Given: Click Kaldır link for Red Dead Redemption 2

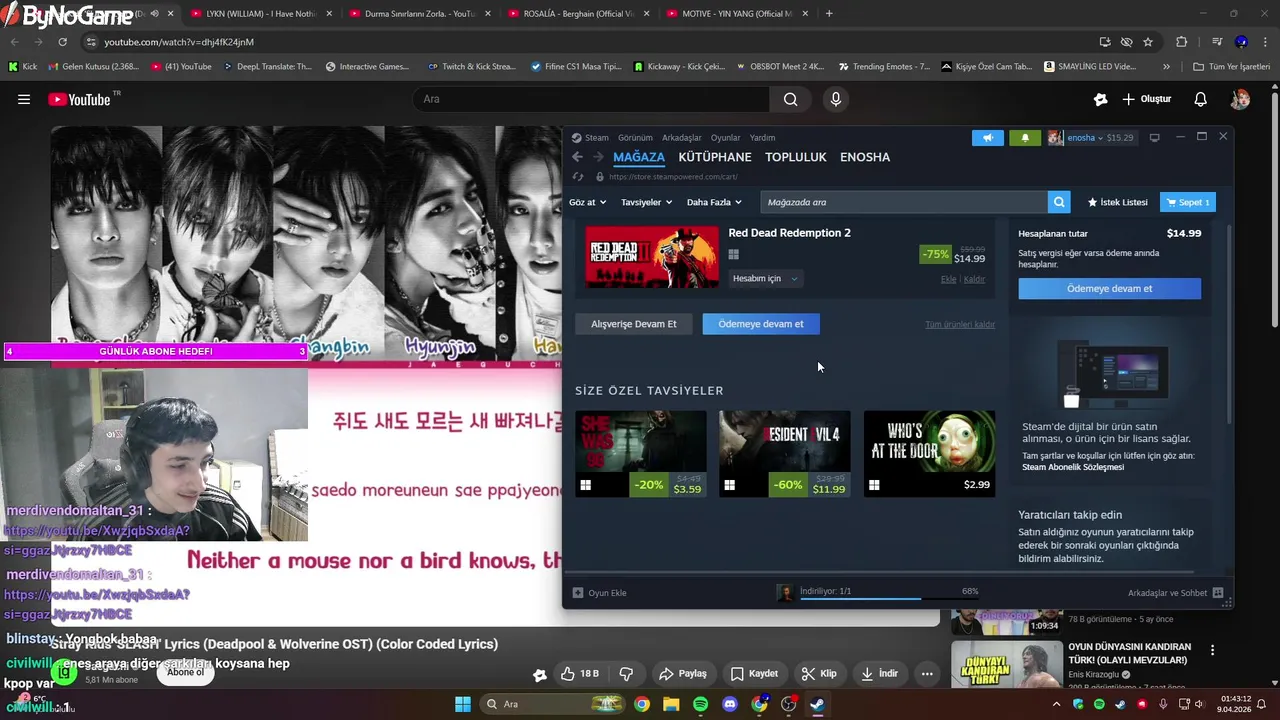Looking at the screenshot, I should tap(974, 279).
